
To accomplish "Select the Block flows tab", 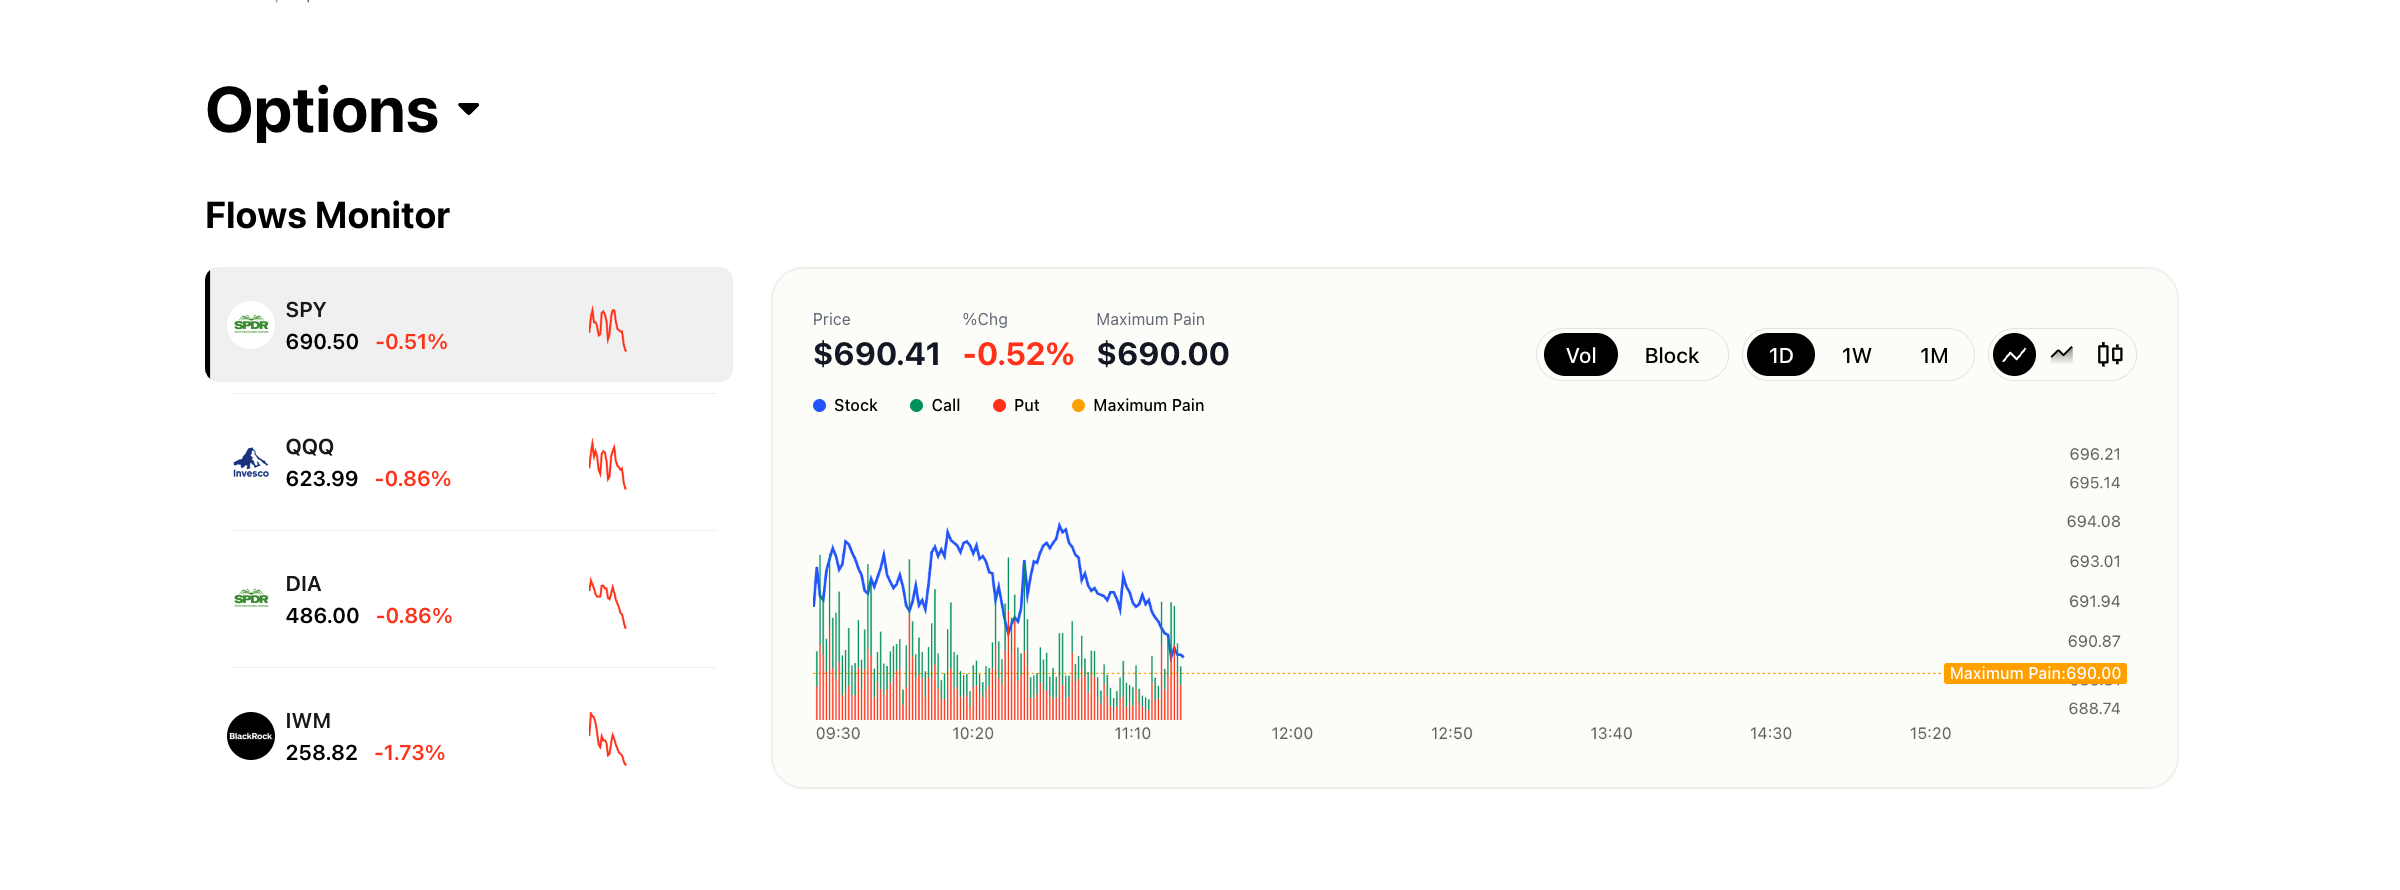I will click(x=1671, y=355).
